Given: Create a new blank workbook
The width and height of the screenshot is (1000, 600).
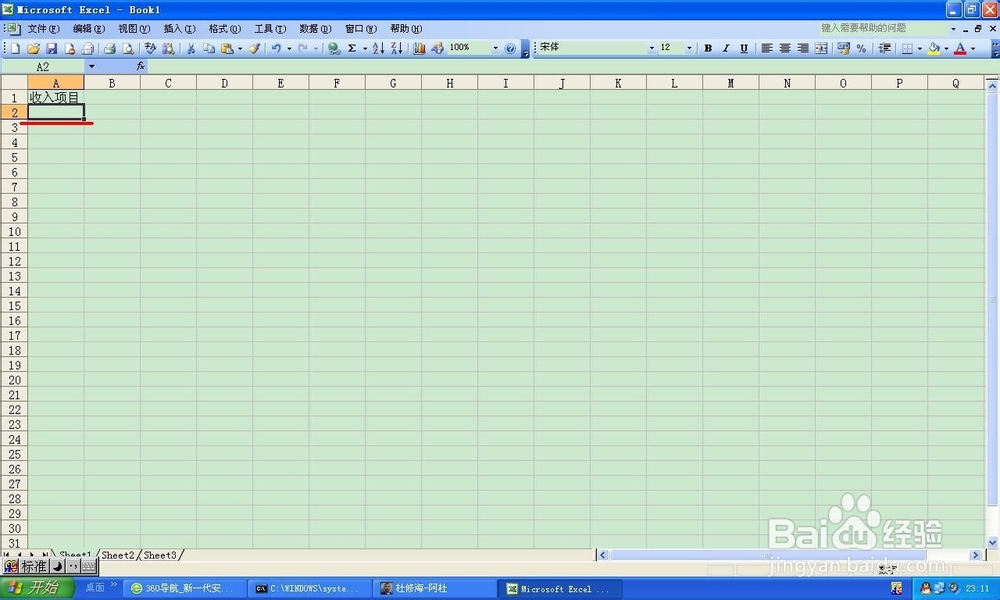Looking at the screenshot, I should [x=15, y=48].
